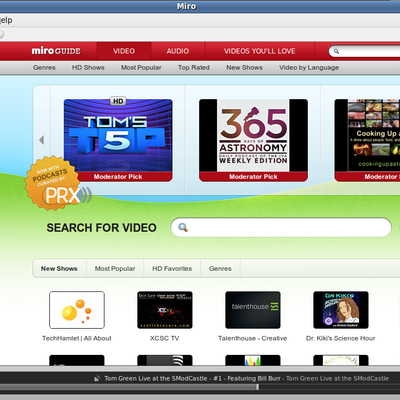Viewport: 400px width, 400px height.
Task: Open the Talenthouse - Creative show link
Action: click(x=253, y=338)
